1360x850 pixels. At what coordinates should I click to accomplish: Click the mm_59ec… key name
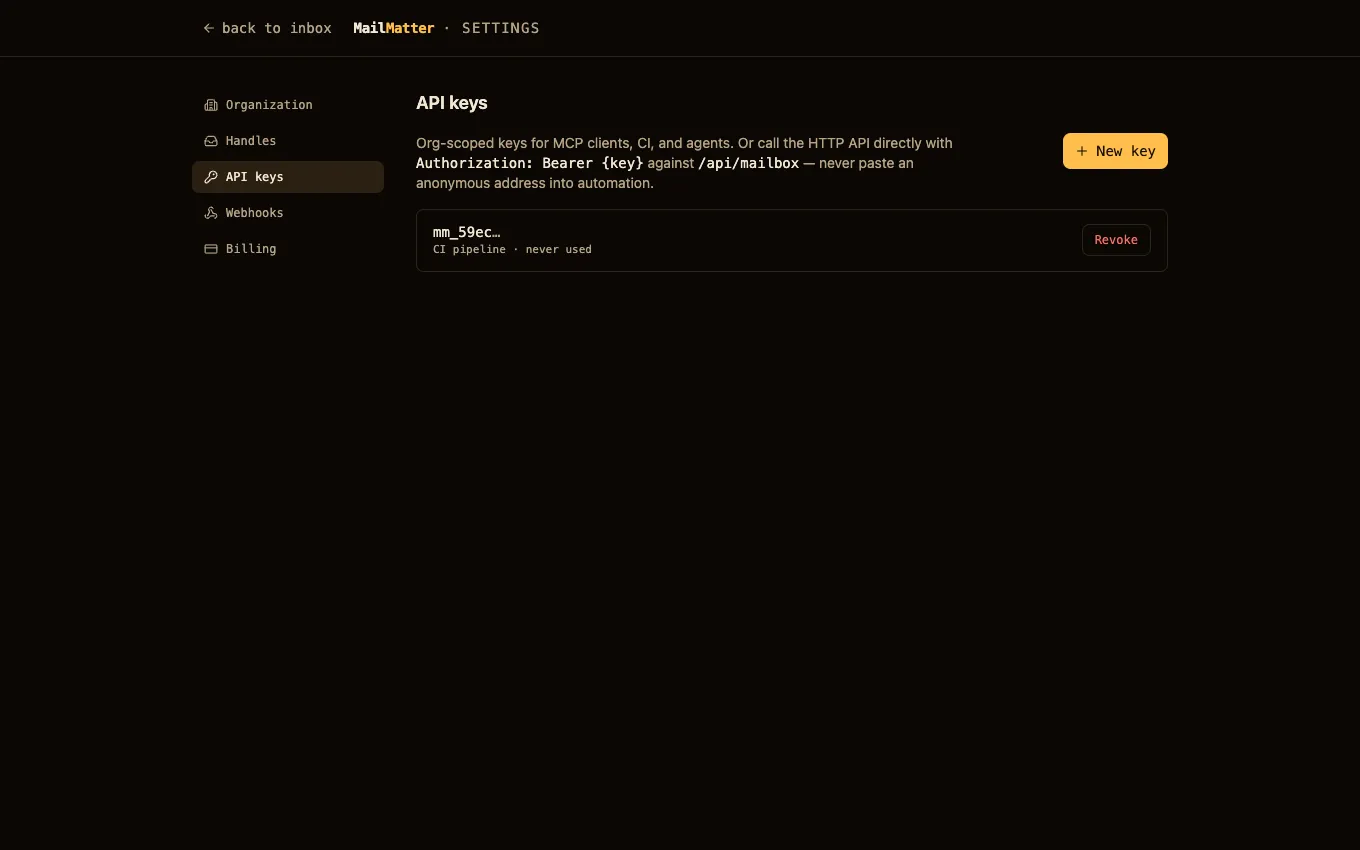467,232
